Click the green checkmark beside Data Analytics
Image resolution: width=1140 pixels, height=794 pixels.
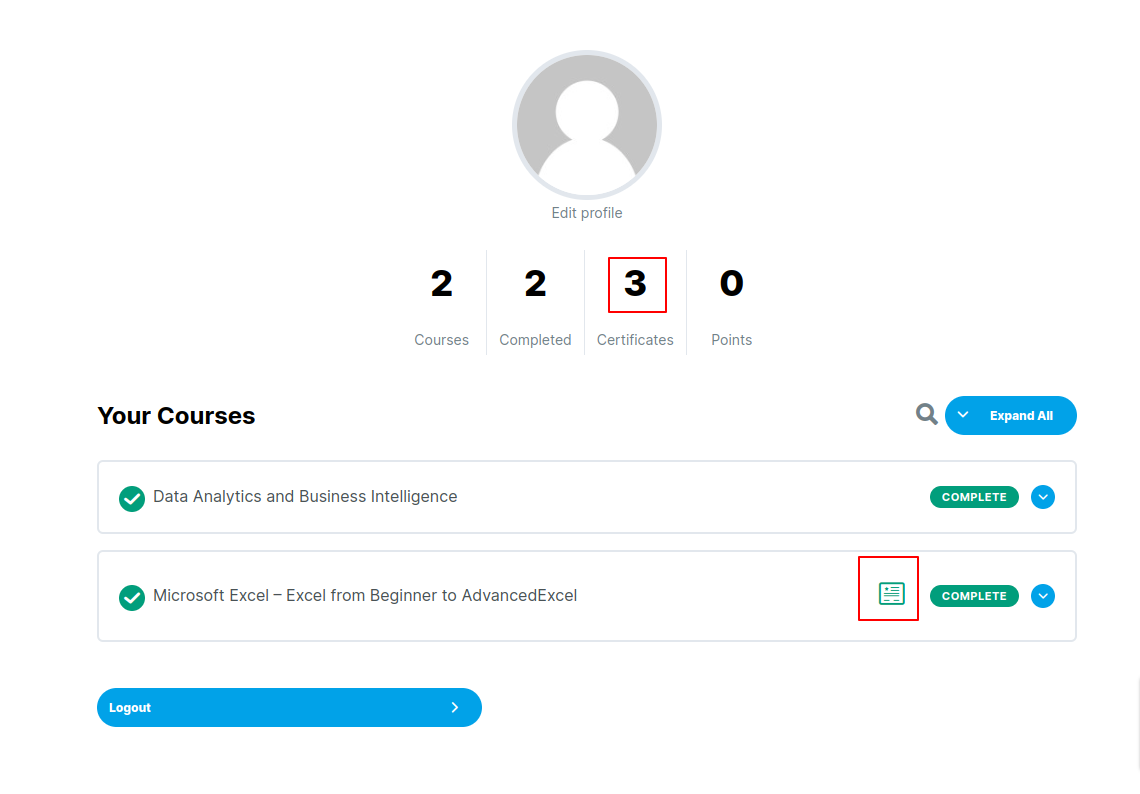point(132,498)
